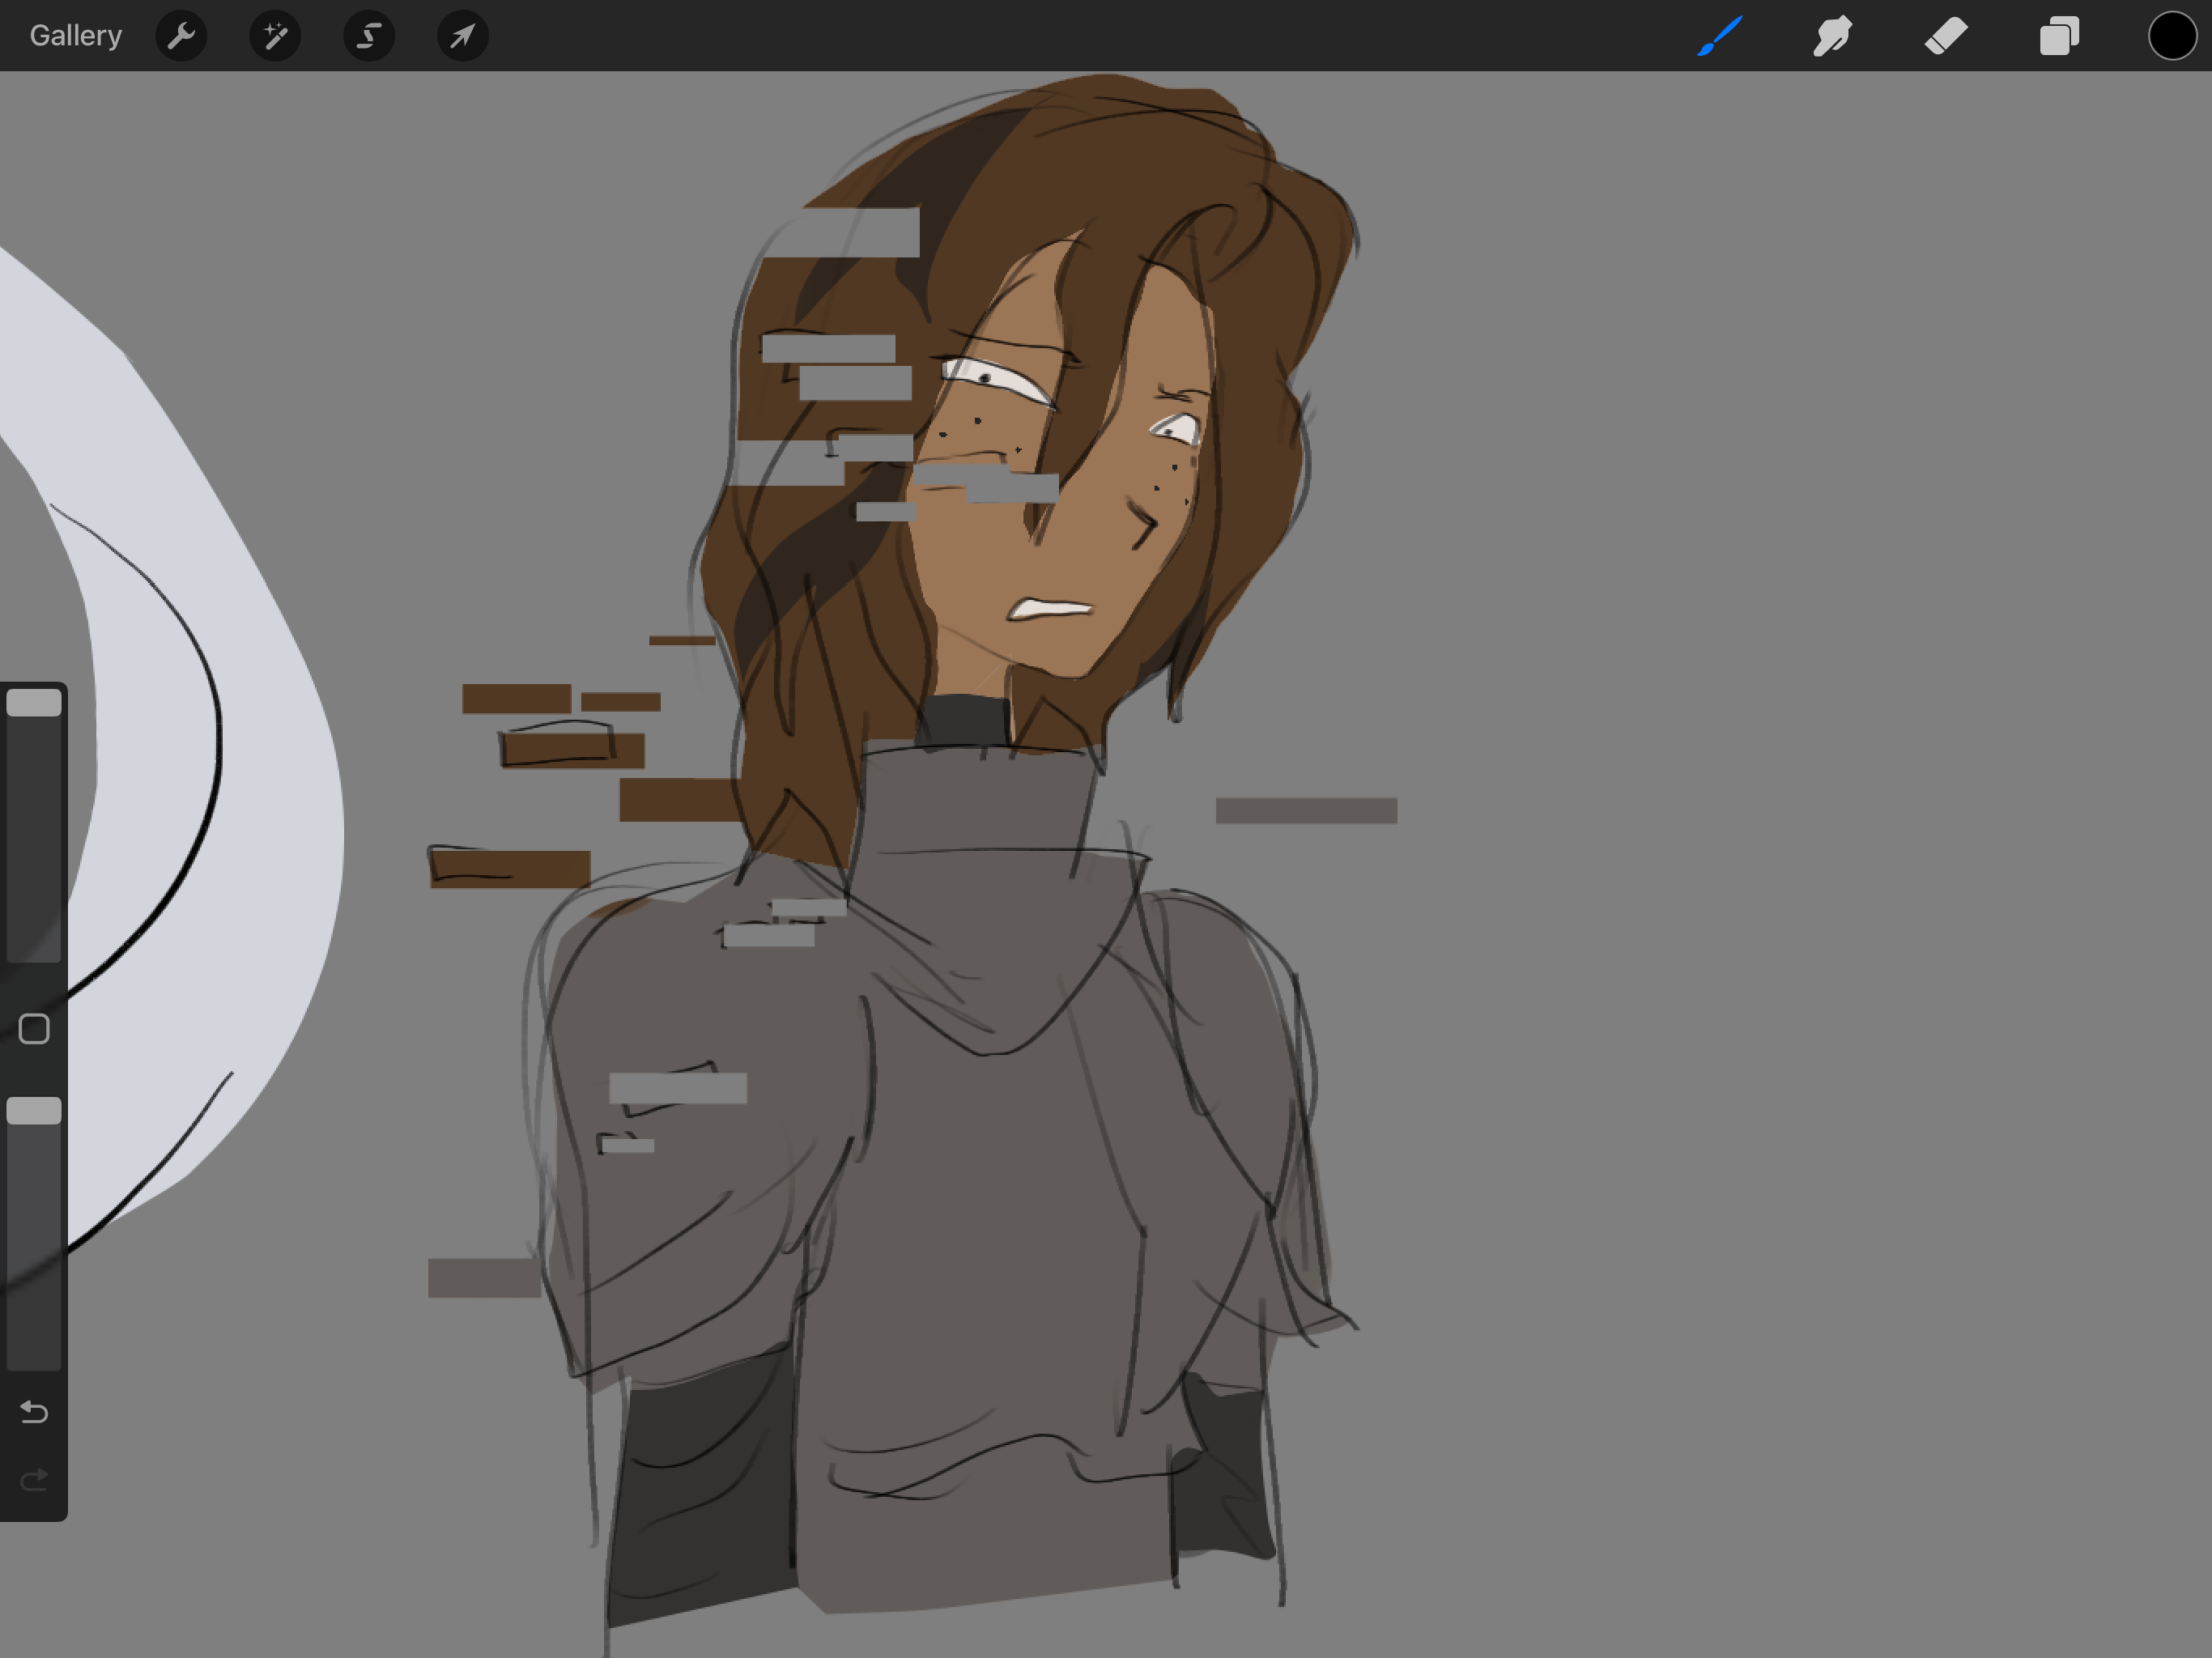Tap the Redo arrow

click(x=34, y=1479)
